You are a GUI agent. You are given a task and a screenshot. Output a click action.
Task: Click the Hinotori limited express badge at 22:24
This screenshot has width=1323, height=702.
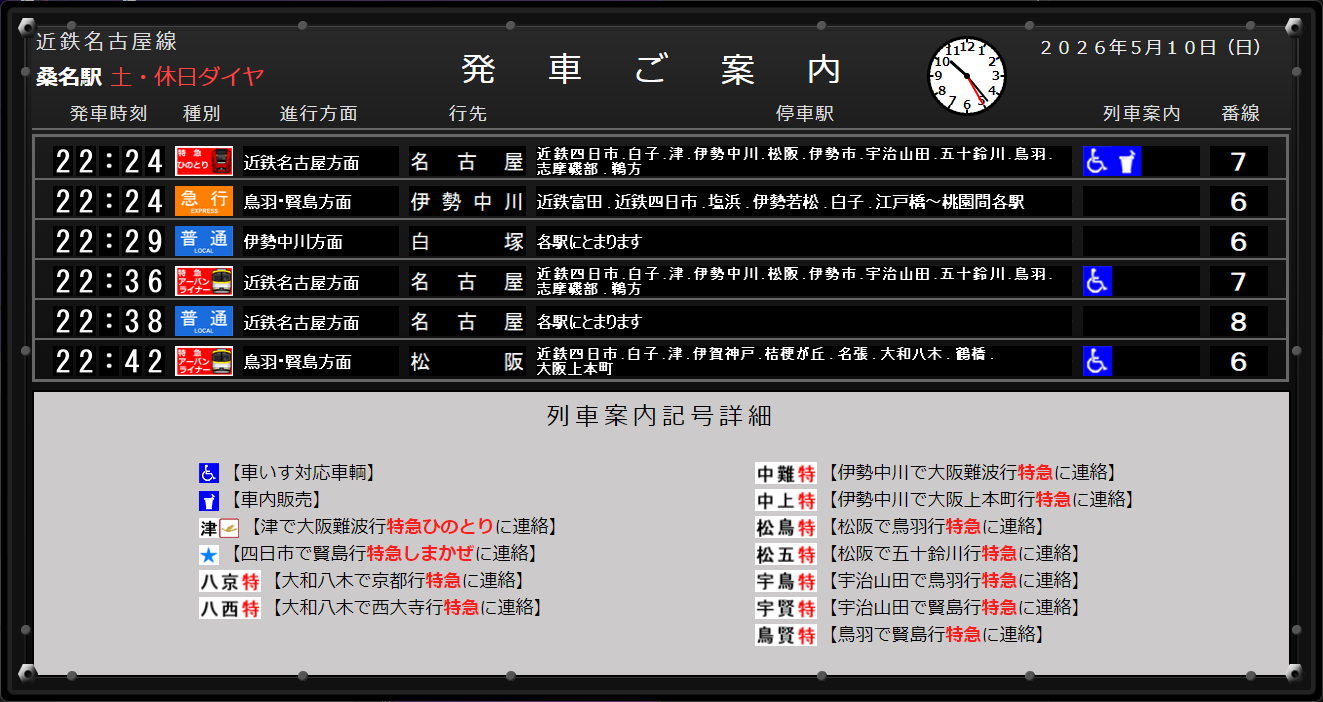(x=204, y=161)
